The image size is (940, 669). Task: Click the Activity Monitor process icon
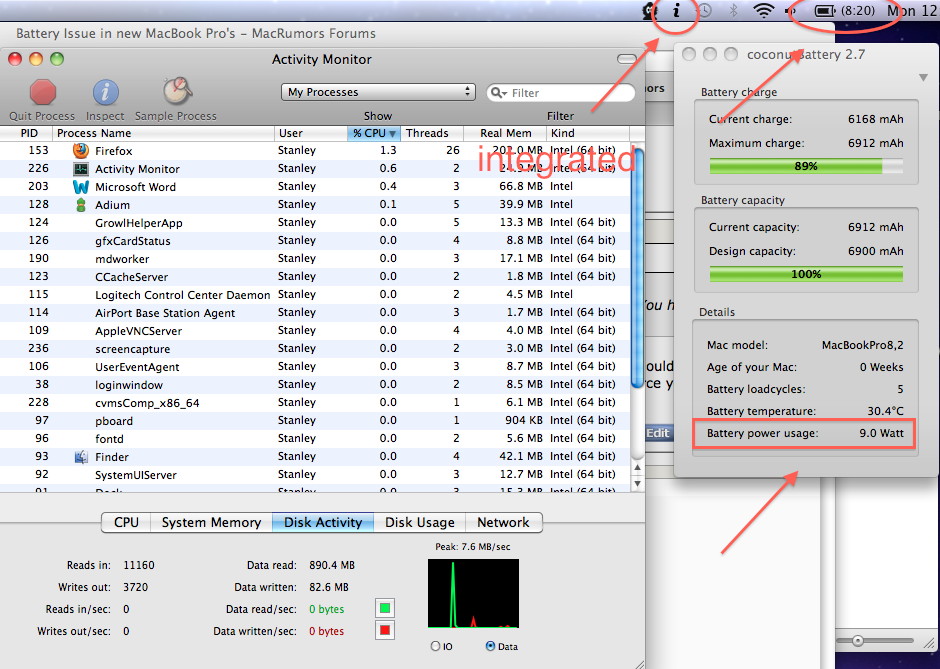coord(81,169)
